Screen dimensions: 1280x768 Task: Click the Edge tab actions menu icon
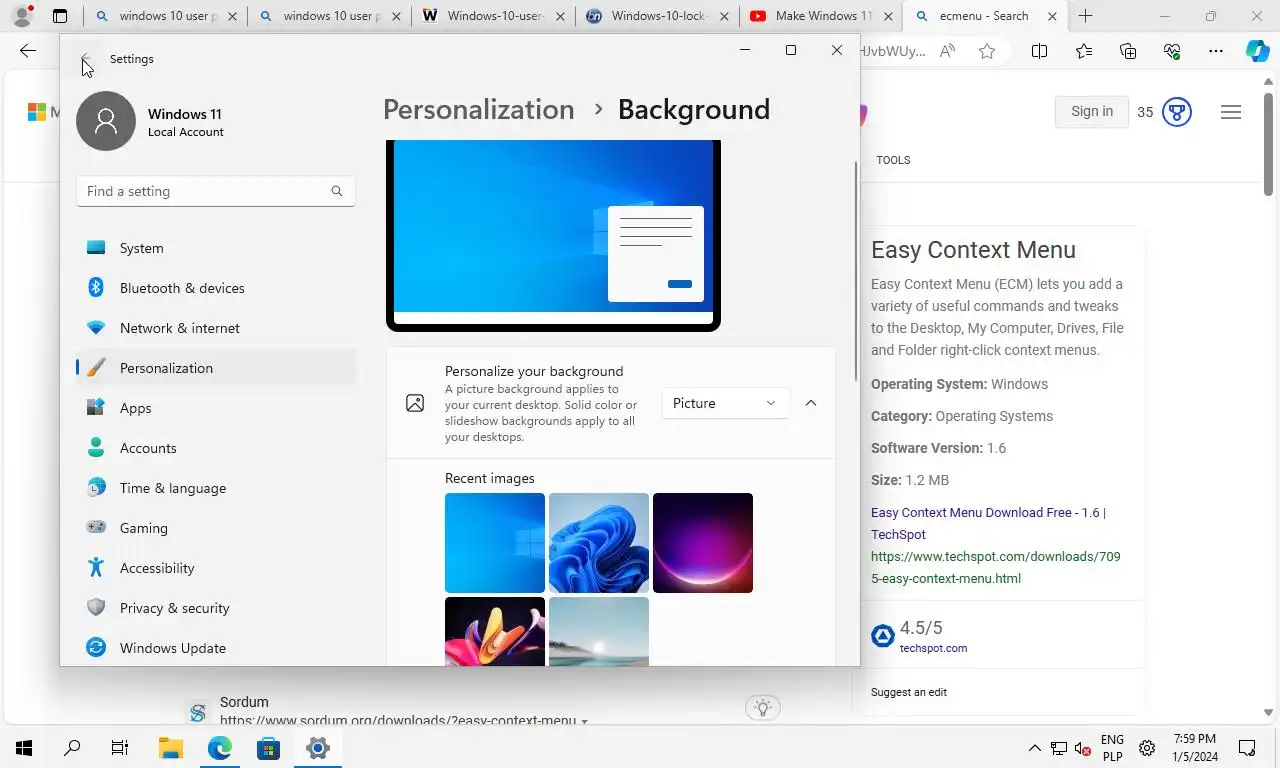coord(60,16)
